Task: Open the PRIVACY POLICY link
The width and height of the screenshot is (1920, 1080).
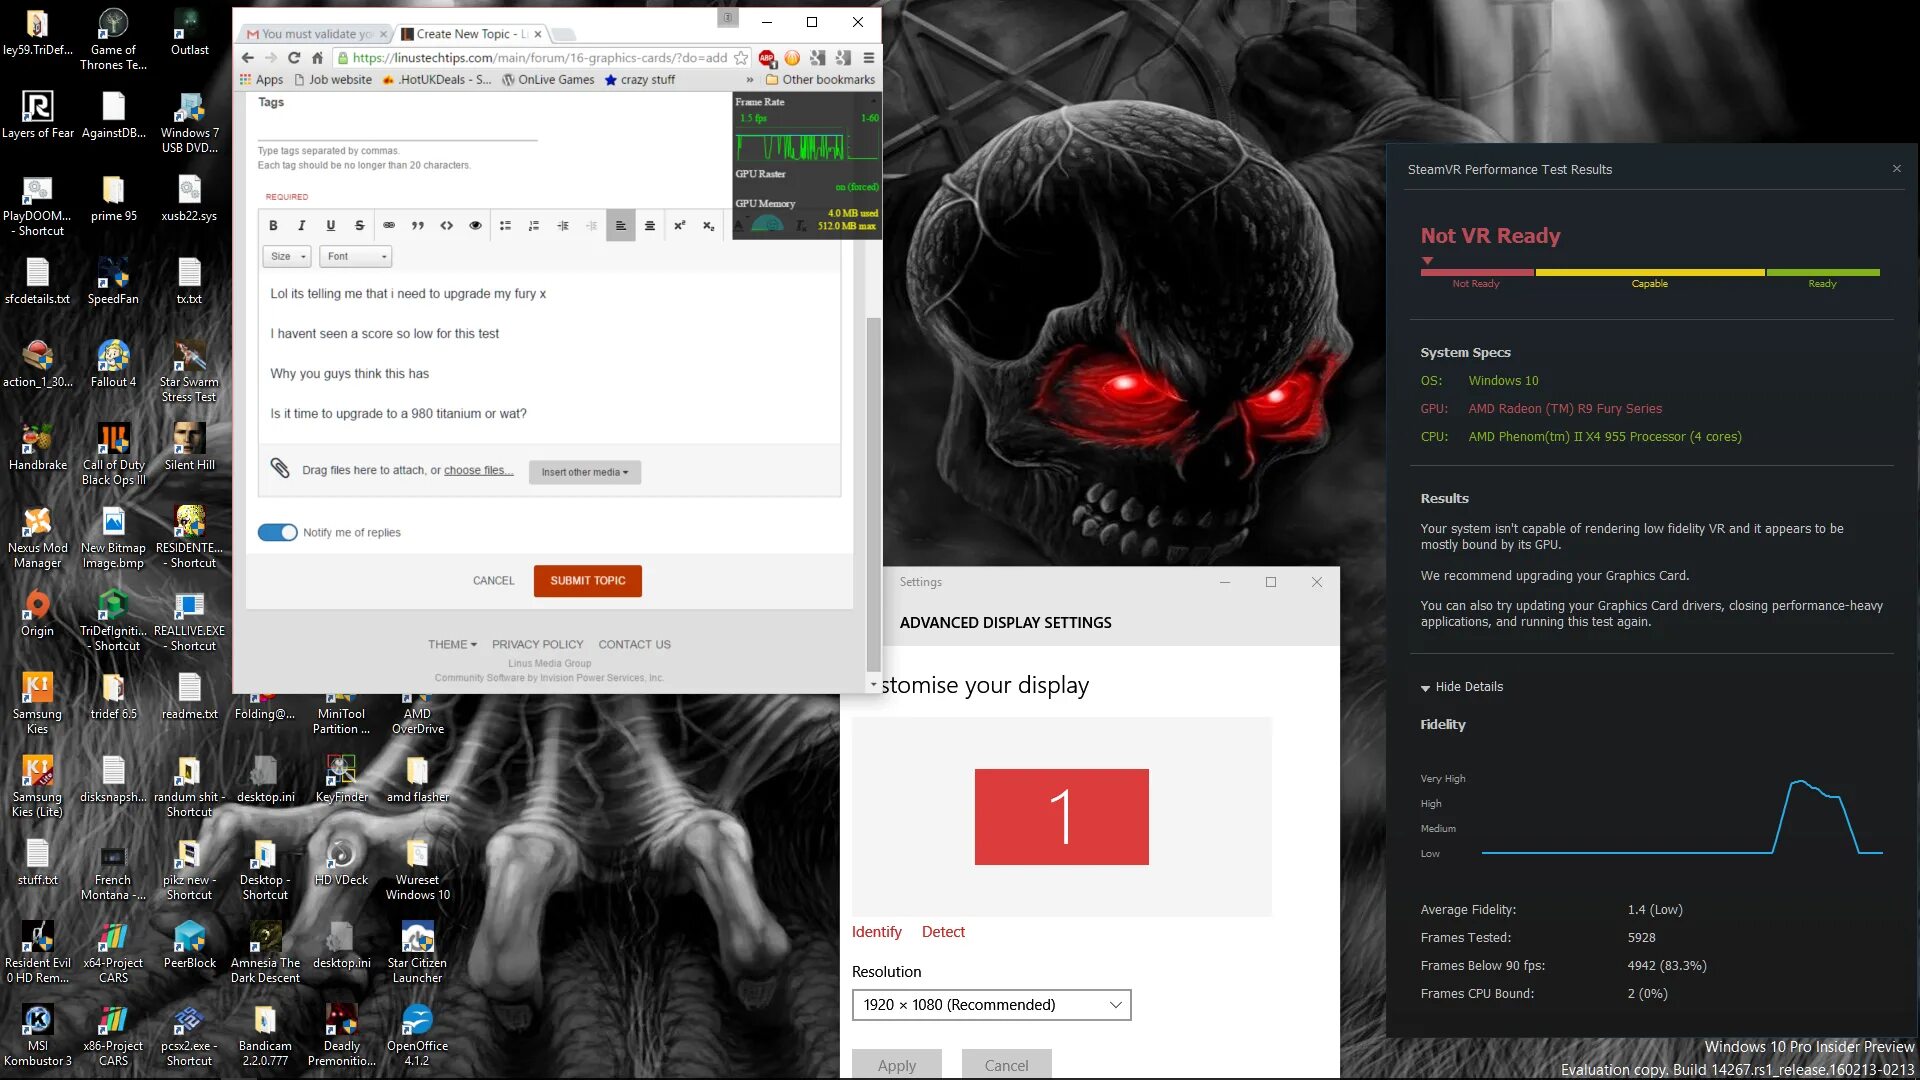Action: coord(537,644)
